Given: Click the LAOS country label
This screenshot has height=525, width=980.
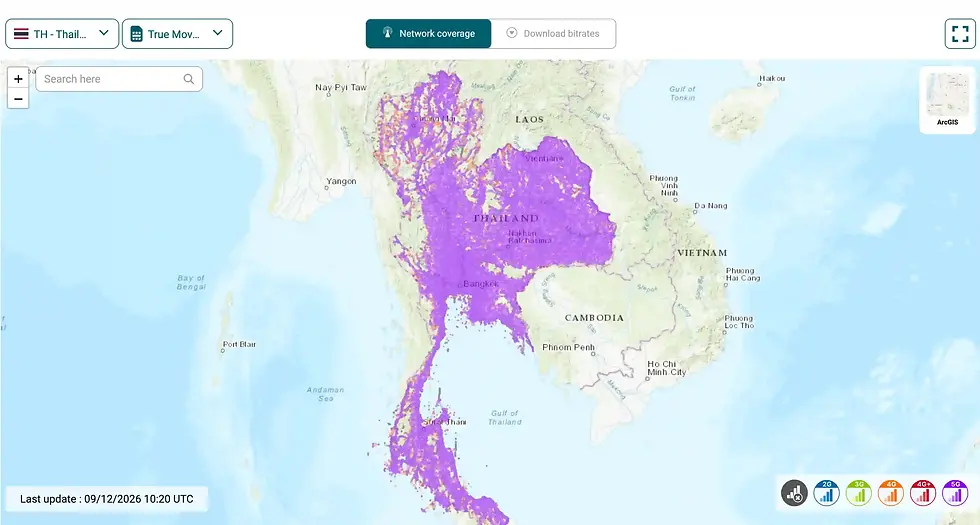Looking at the screenshot, I should (x=529, y=119).
